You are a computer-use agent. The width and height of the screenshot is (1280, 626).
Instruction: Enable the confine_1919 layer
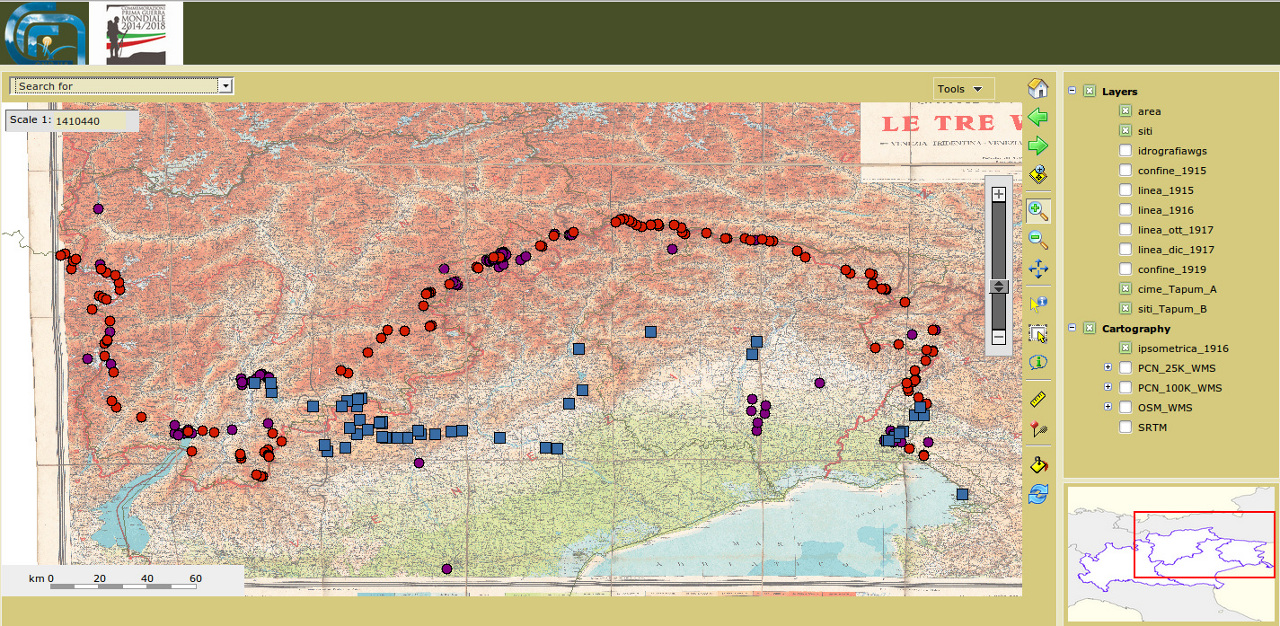point(1125,269)
